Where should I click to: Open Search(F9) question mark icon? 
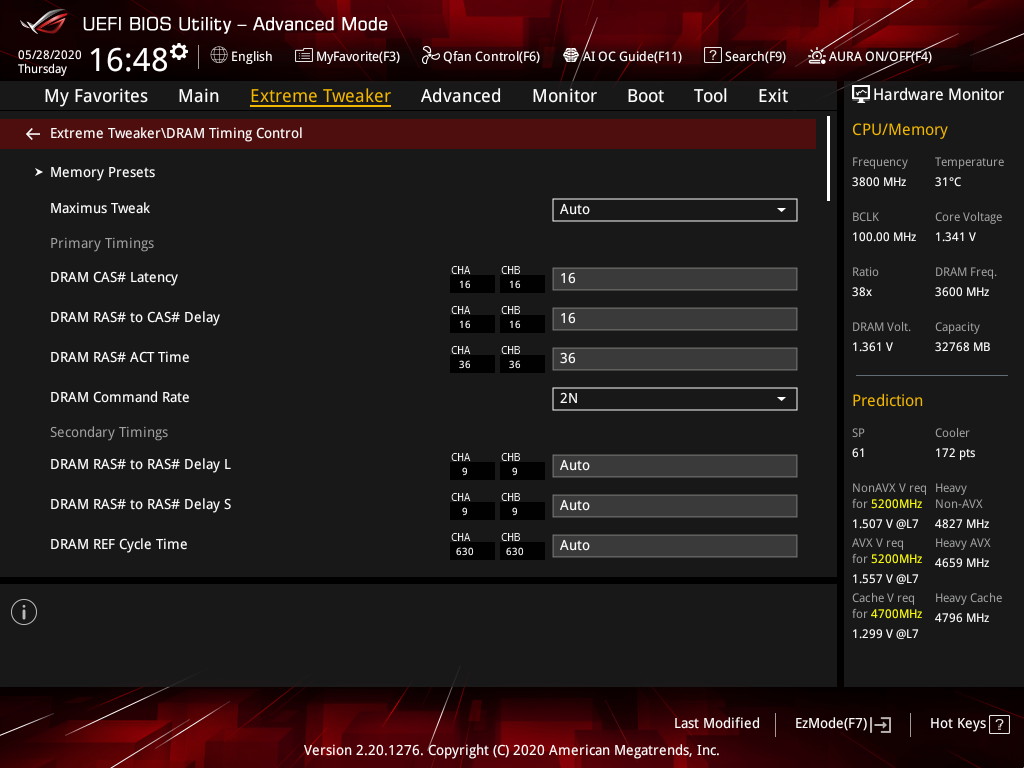(713, 56)
